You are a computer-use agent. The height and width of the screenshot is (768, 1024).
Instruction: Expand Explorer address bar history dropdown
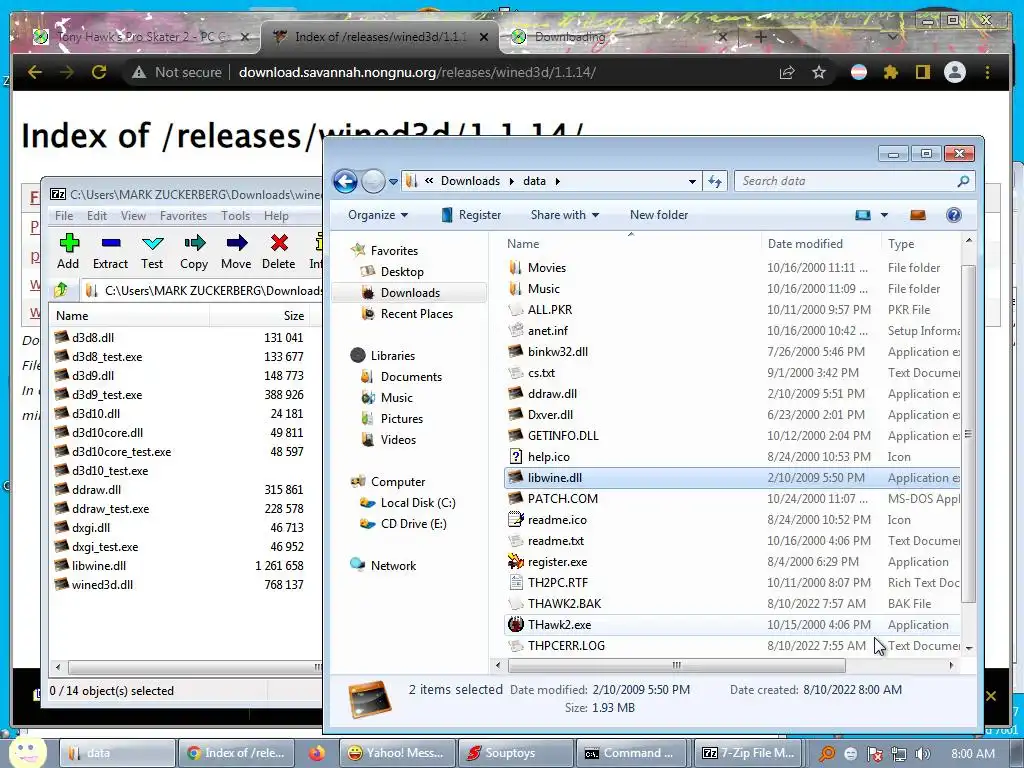(692, 182)
